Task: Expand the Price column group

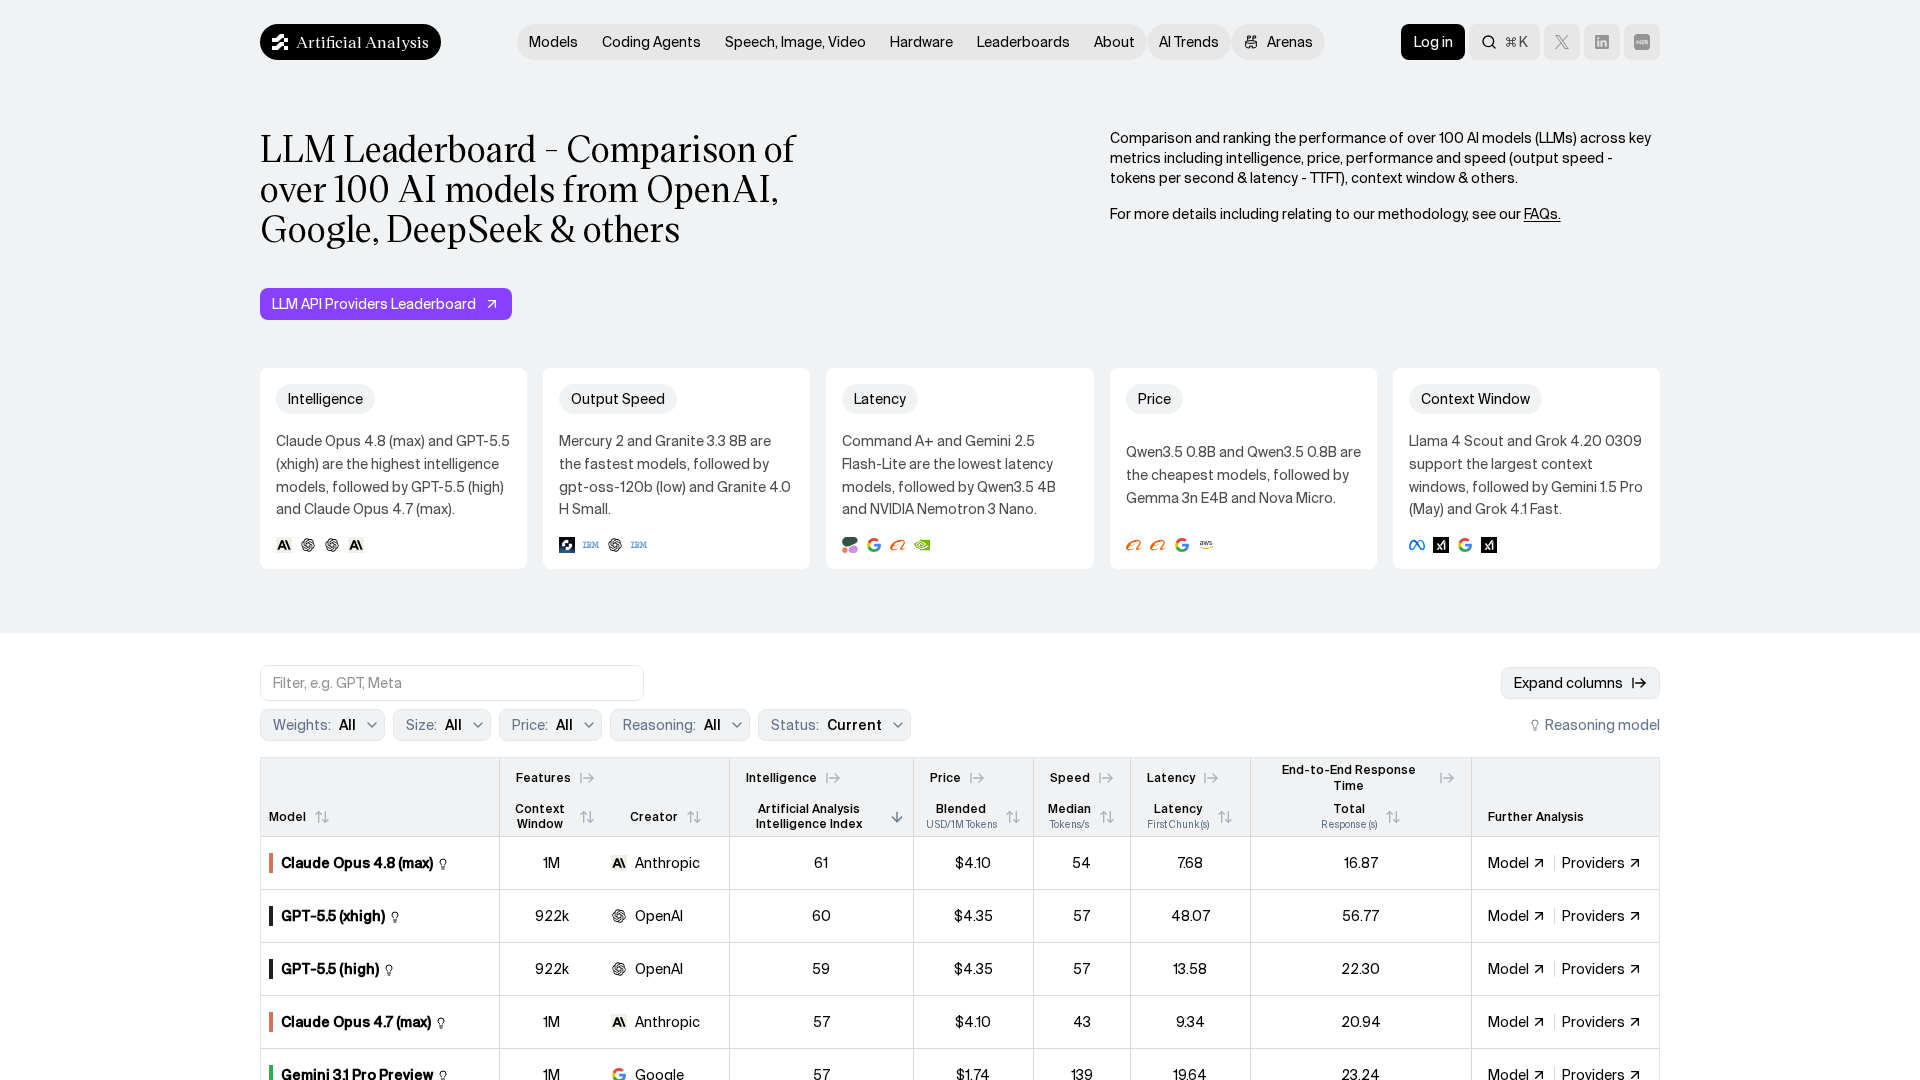Action: click(x=977, y=778)
